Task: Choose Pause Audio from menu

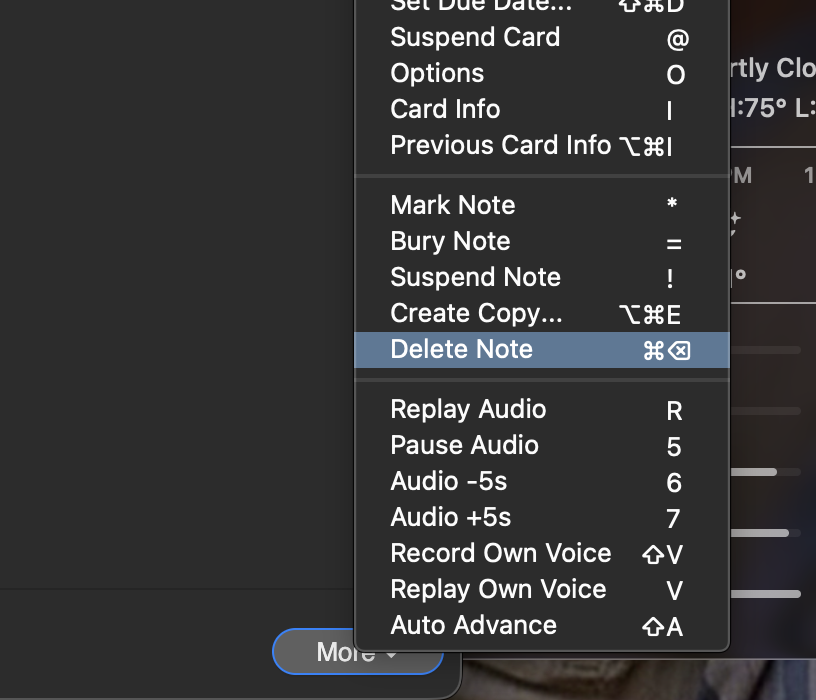Action: (x=542, y=446)
